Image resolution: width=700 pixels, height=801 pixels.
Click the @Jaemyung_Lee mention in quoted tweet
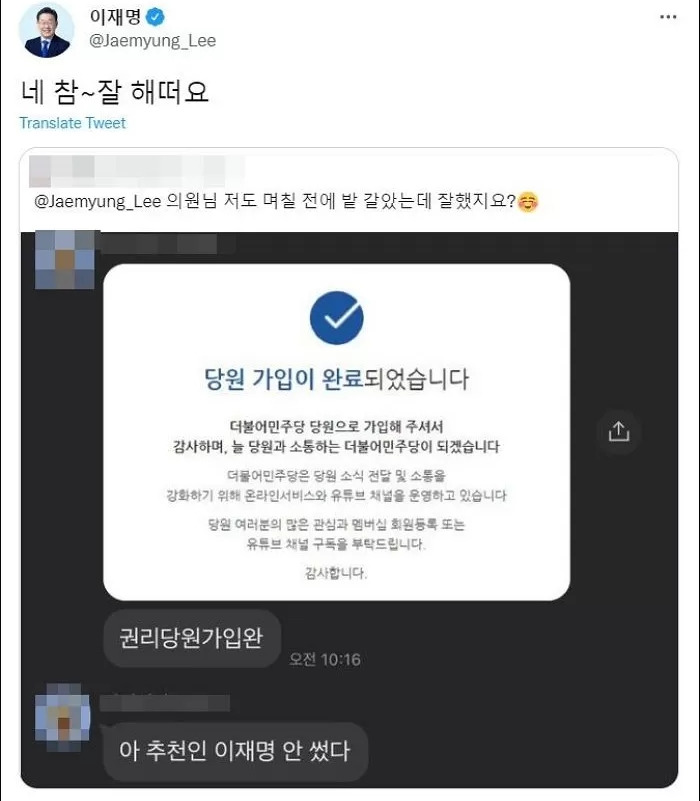click(x=98, y=201)
